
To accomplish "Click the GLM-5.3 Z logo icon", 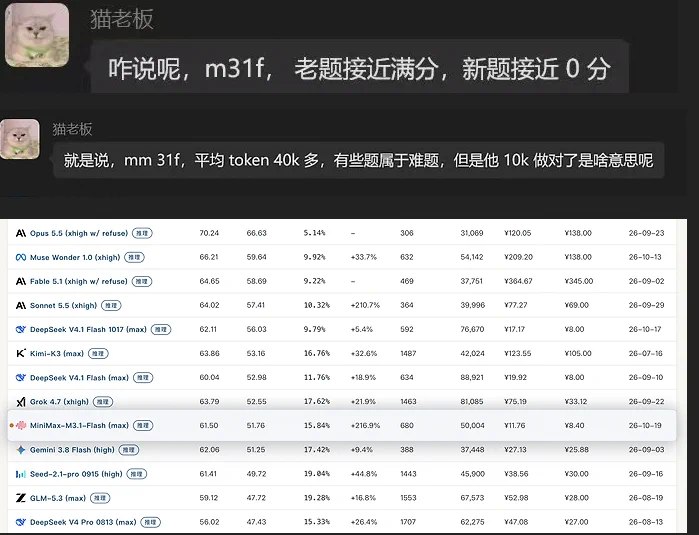I will (21, 498).
